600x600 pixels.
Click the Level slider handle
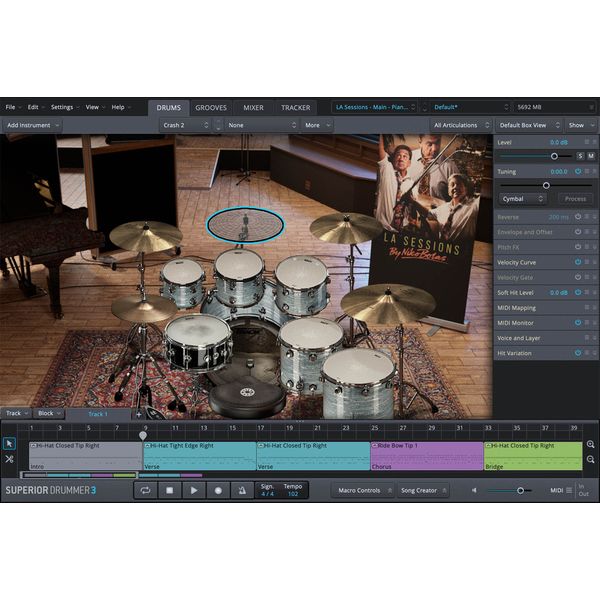(554, 156)
